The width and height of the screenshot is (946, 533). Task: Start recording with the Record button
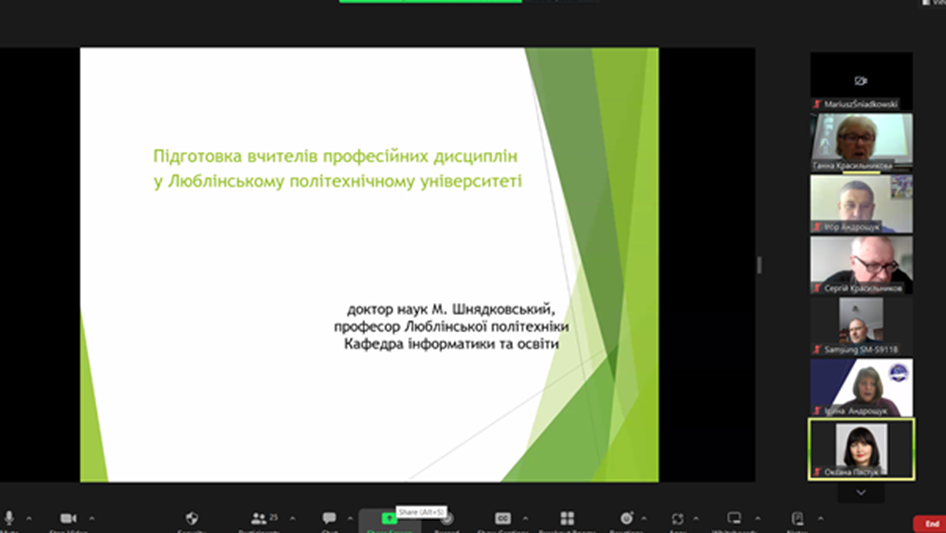click(x=447, y=519)
